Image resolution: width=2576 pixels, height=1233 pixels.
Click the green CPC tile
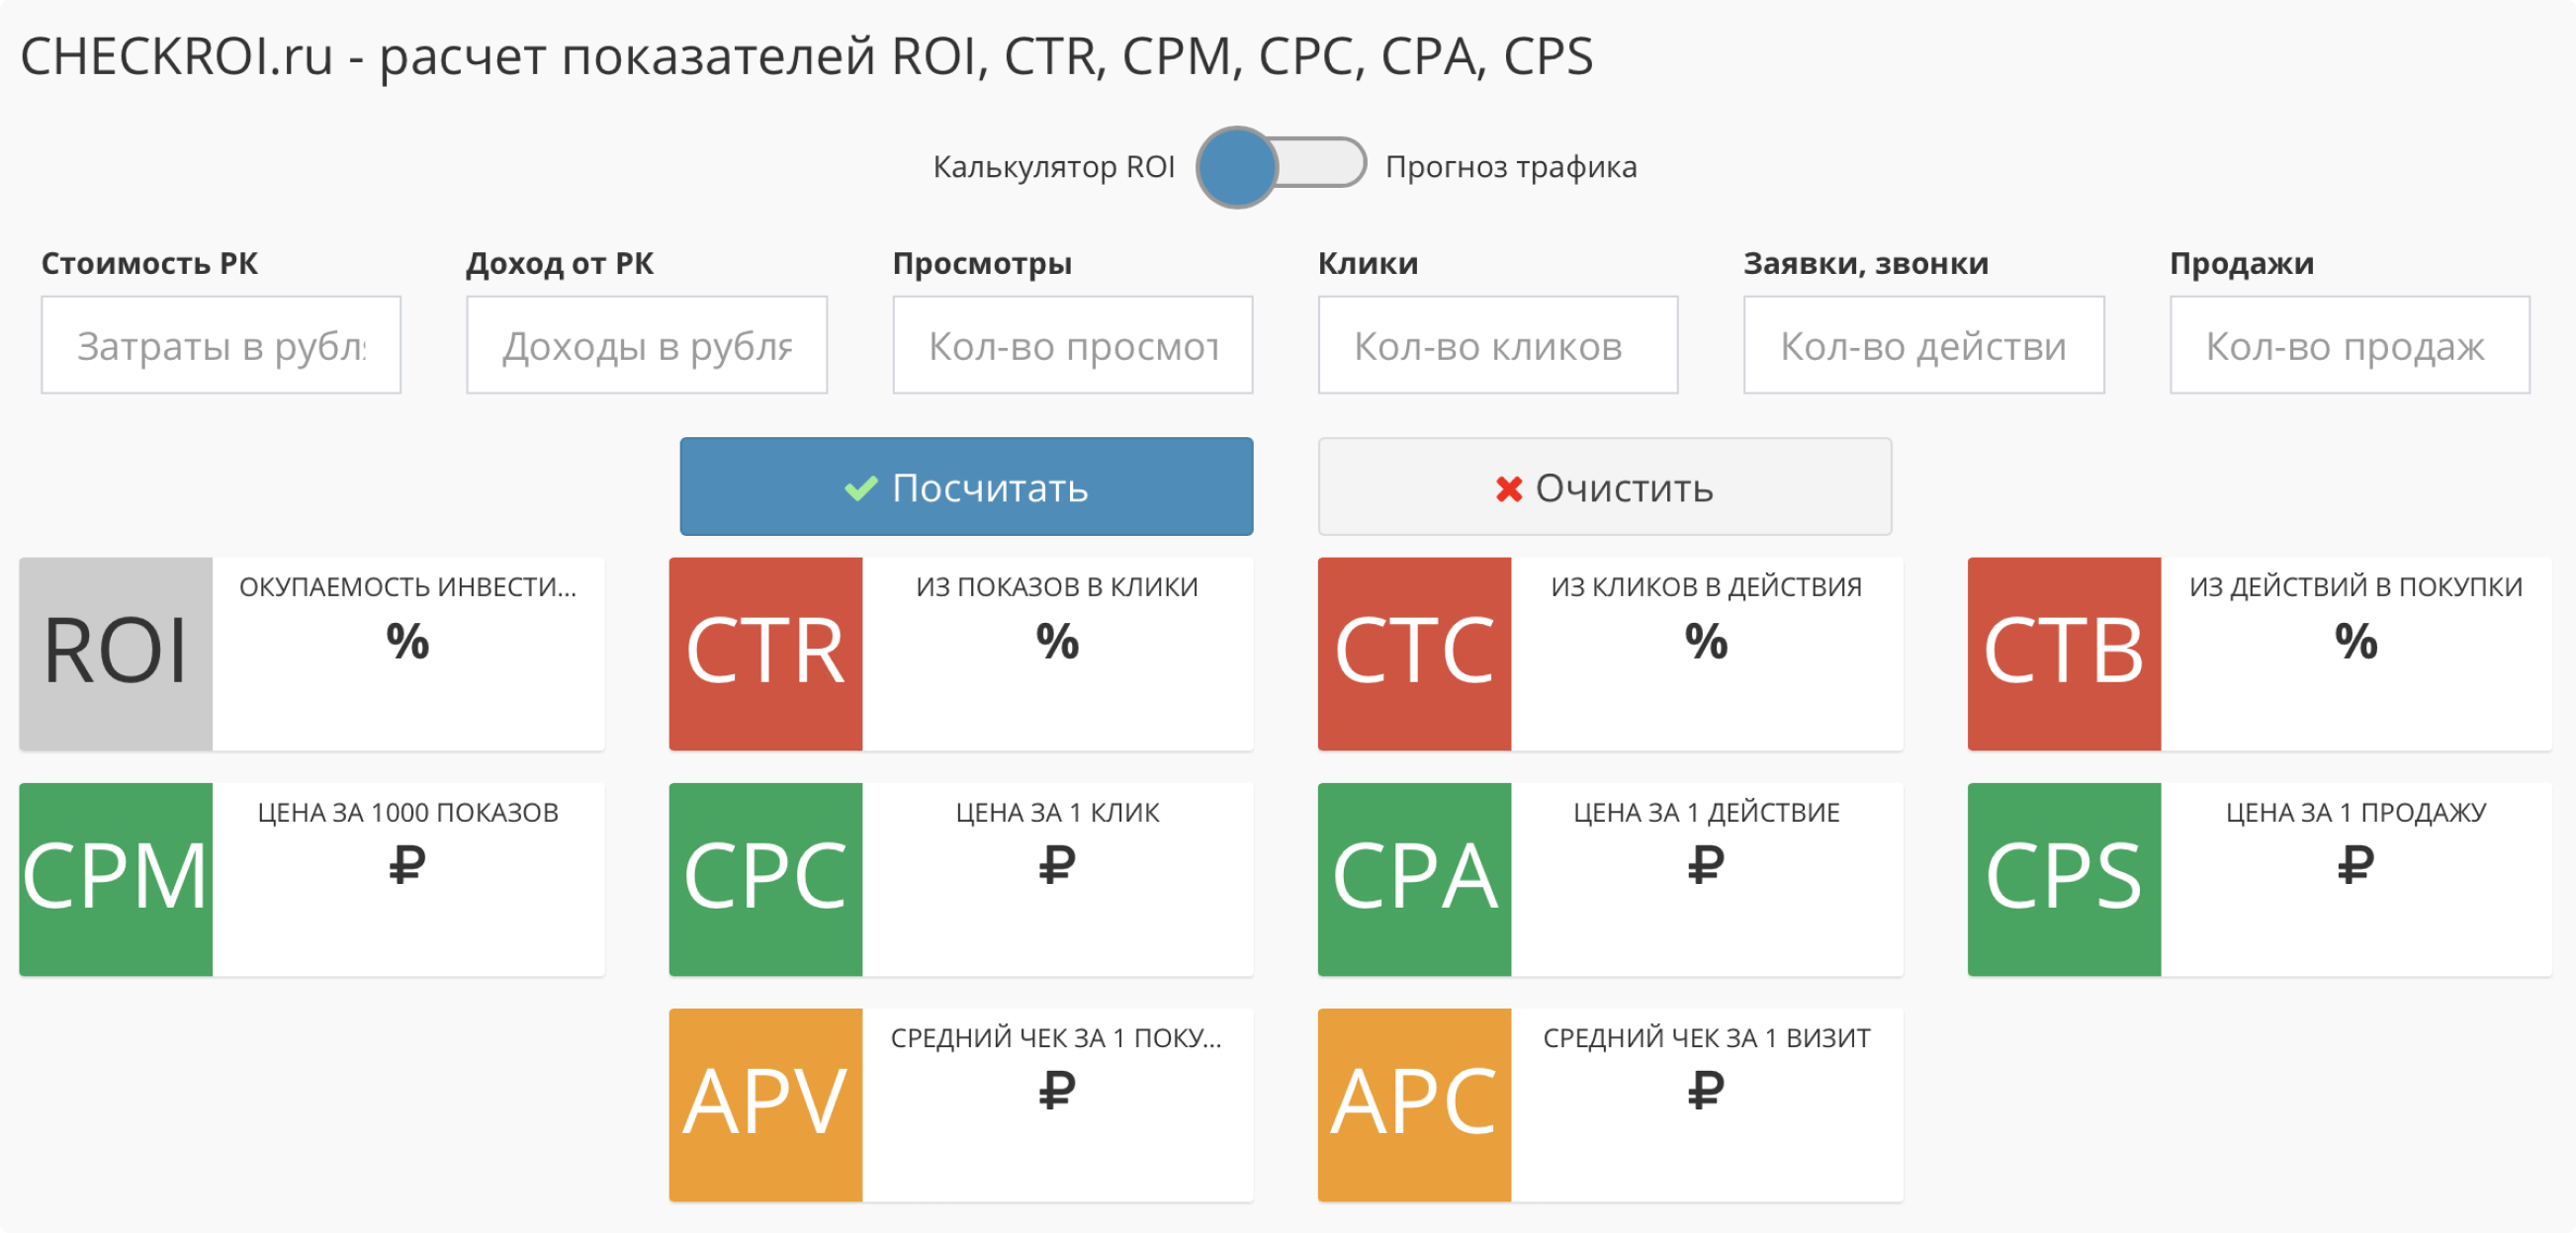tap(765, 878)
